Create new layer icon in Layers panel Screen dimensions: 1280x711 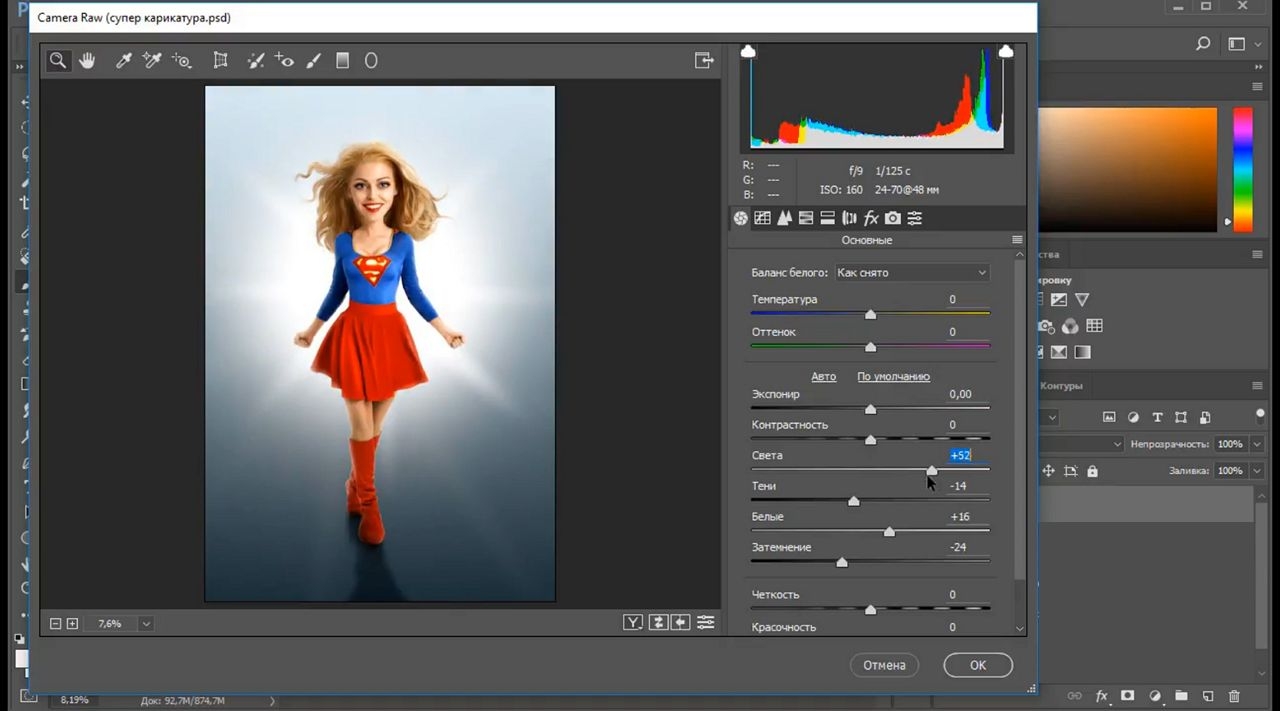(x=1208, y=696)
